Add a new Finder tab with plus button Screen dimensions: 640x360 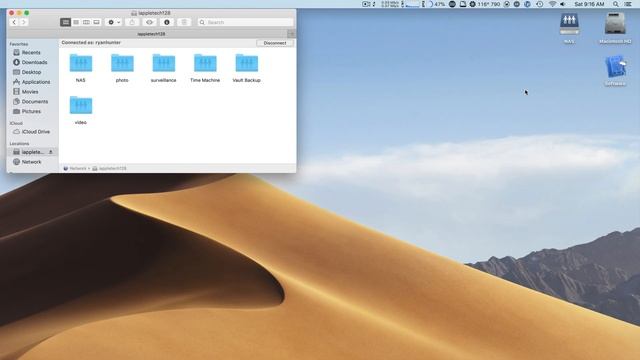point(291,34)
